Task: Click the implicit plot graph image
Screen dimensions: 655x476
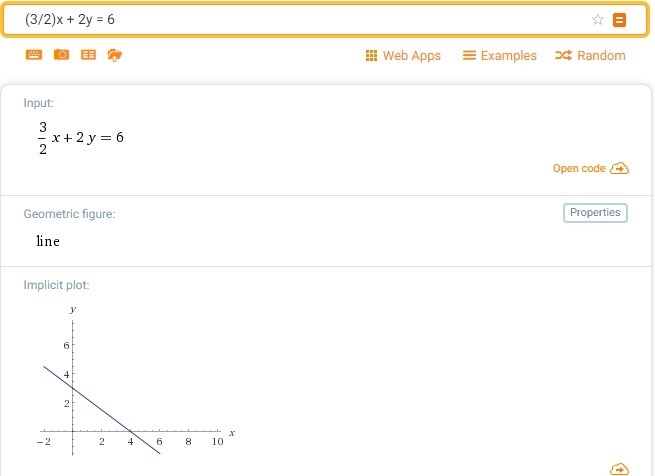Action: pos(136,380)
